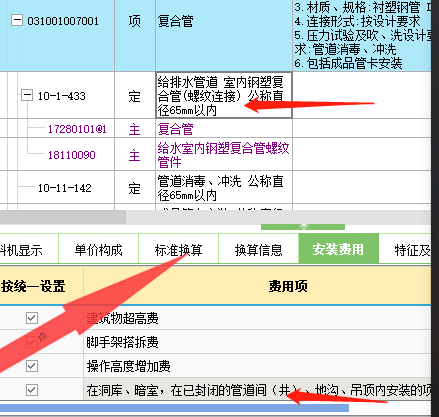The width and height of the screenshot is (439, 417).
Task: Select material code 17280101@1
Action: click(x=77, y=129)
